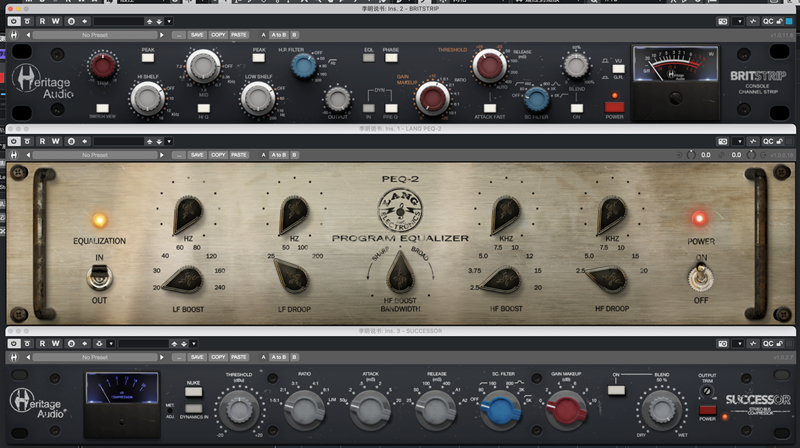The width and height of the screenshot is (800, 448).
Task: Click SUCCESSOR RATIO knob
Action: click(x=305, y=410)
